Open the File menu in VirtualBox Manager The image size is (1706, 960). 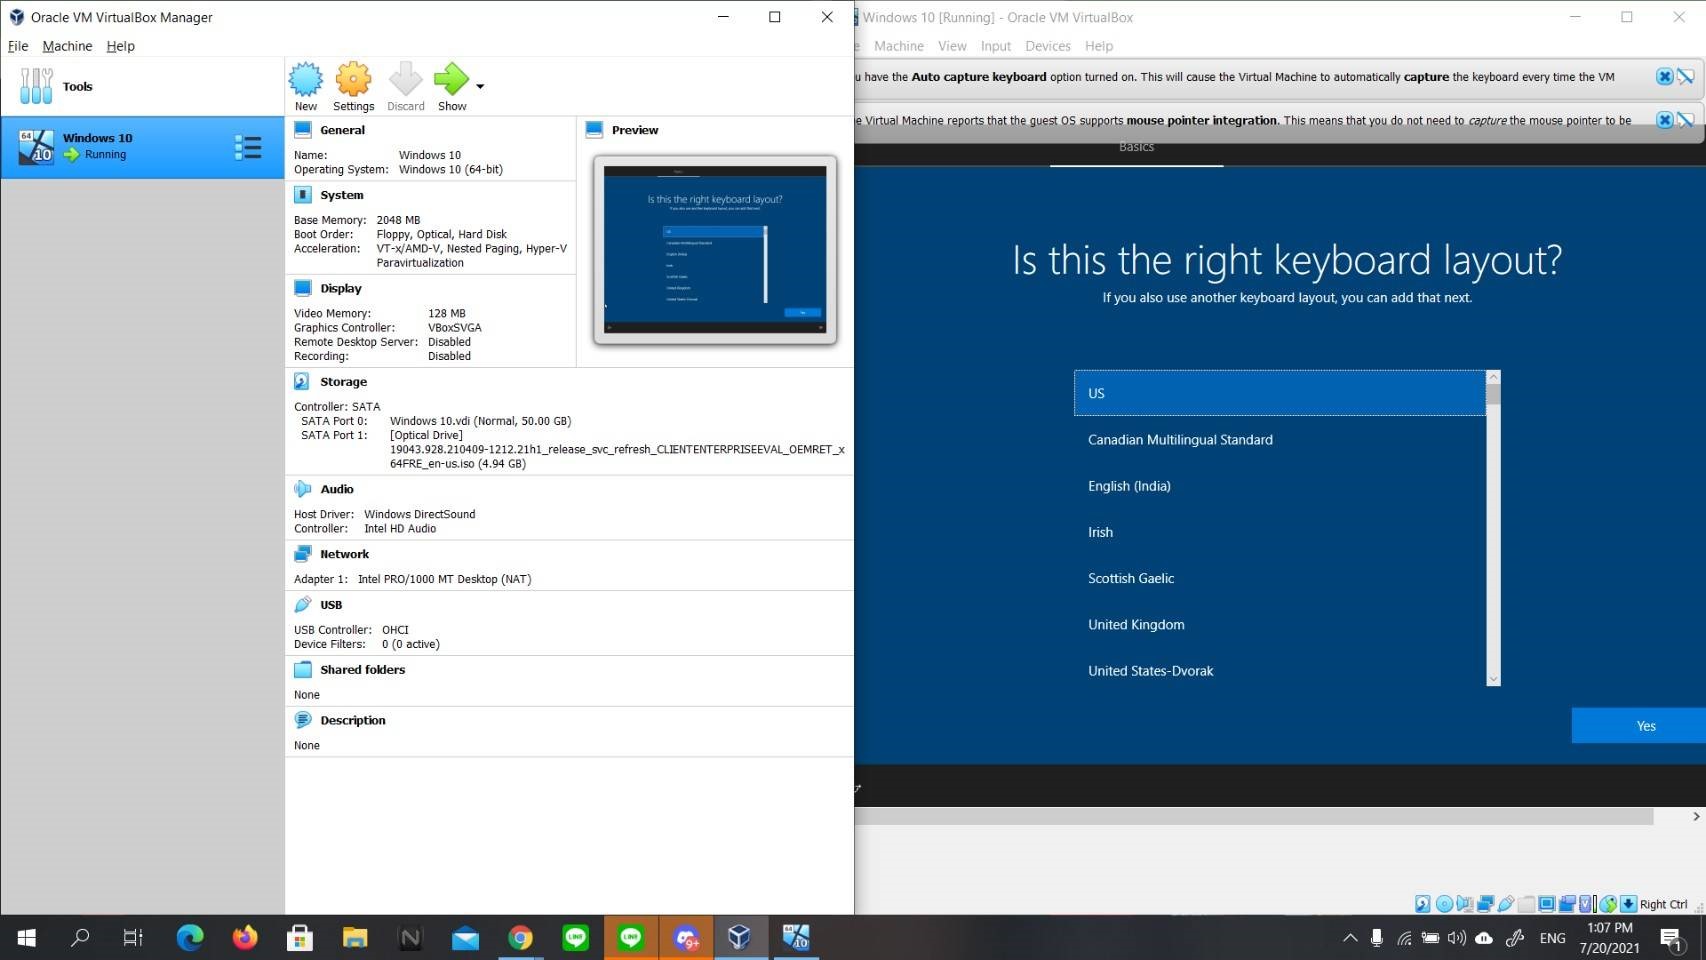coord(18,46)
